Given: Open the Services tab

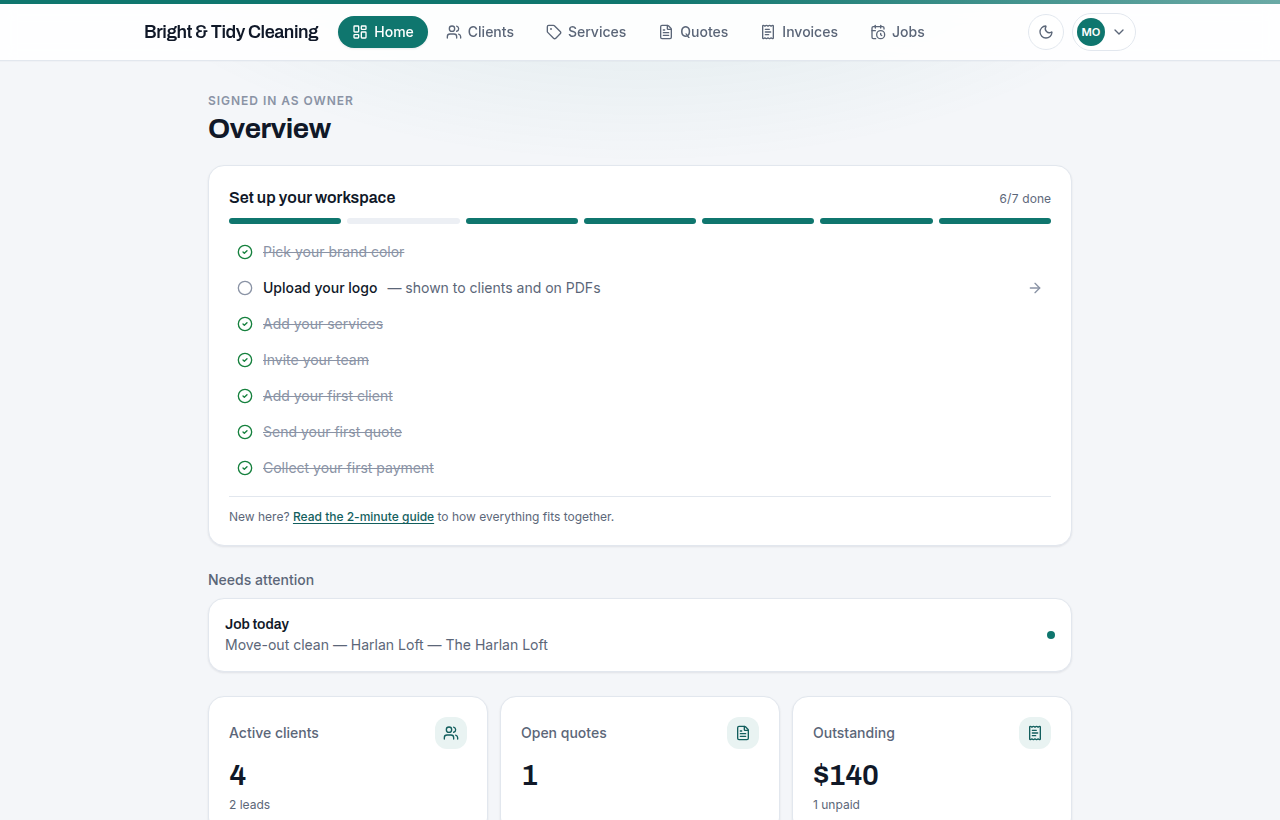Looking at the screenshot, I should [586, 32].
